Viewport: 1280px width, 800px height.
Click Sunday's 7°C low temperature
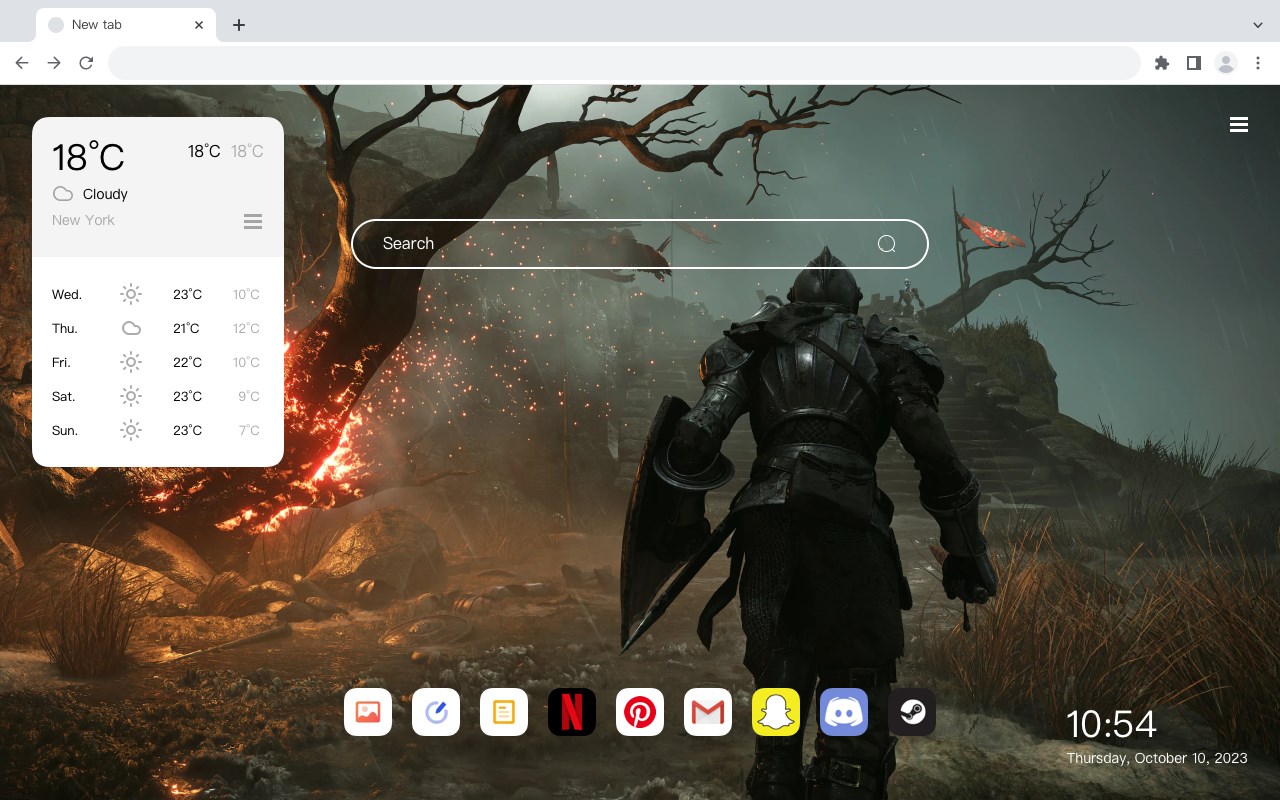click(x=250, y=430)
